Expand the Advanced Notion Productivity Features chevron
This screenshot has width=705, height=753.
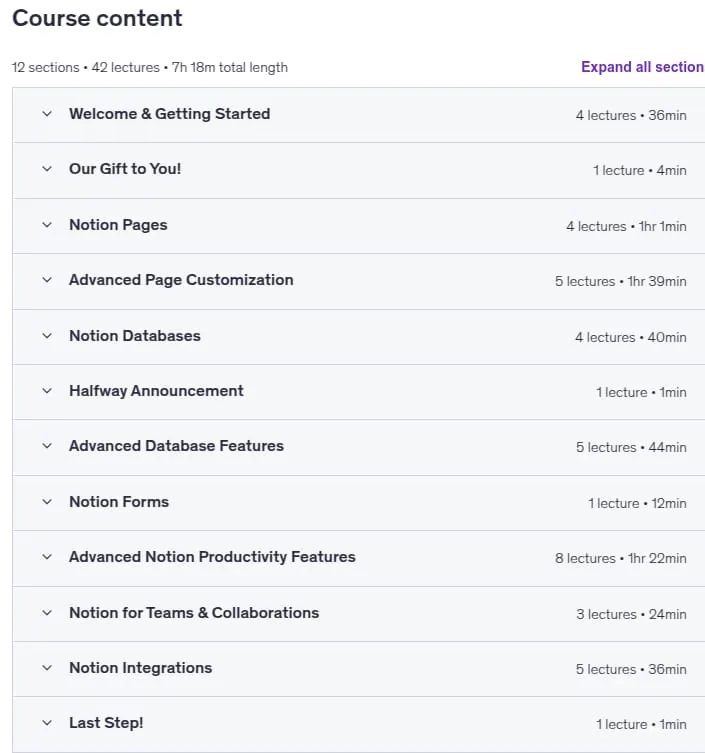[47, 557]
